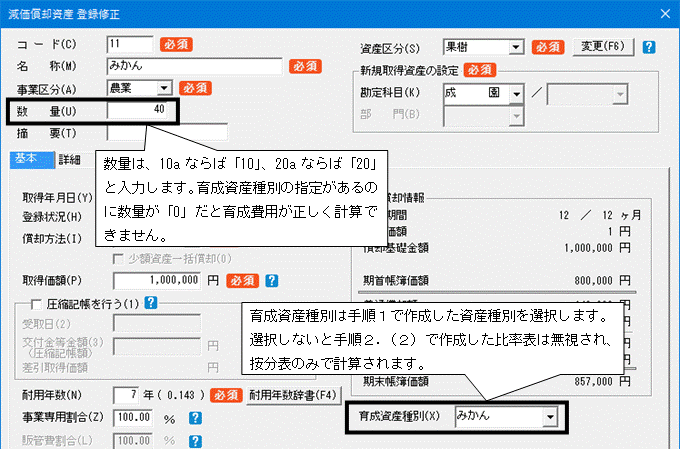680x449 pixels.
Task: Open help icon next to 事業専用割合 field
Action: tap(195, 418)
